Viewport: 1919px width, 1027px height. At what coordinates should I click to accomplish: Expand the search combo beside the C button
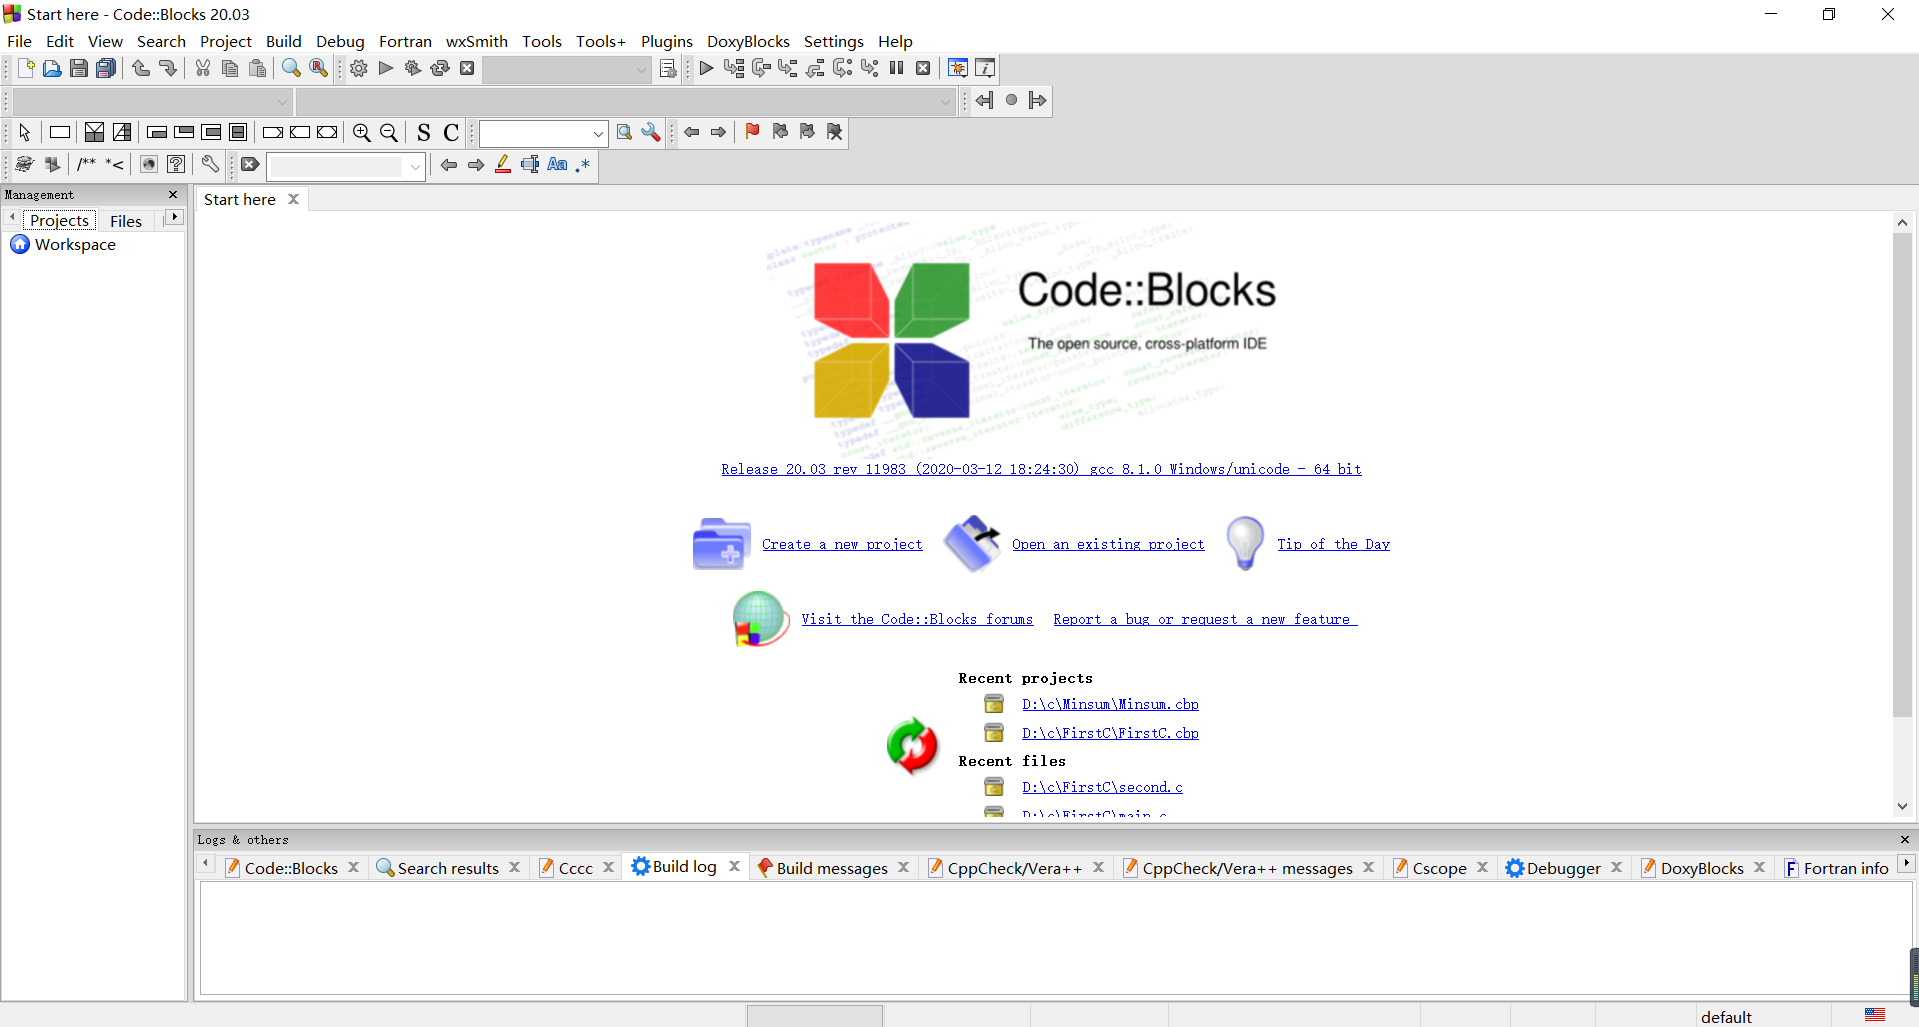click(x=598, y=133)
